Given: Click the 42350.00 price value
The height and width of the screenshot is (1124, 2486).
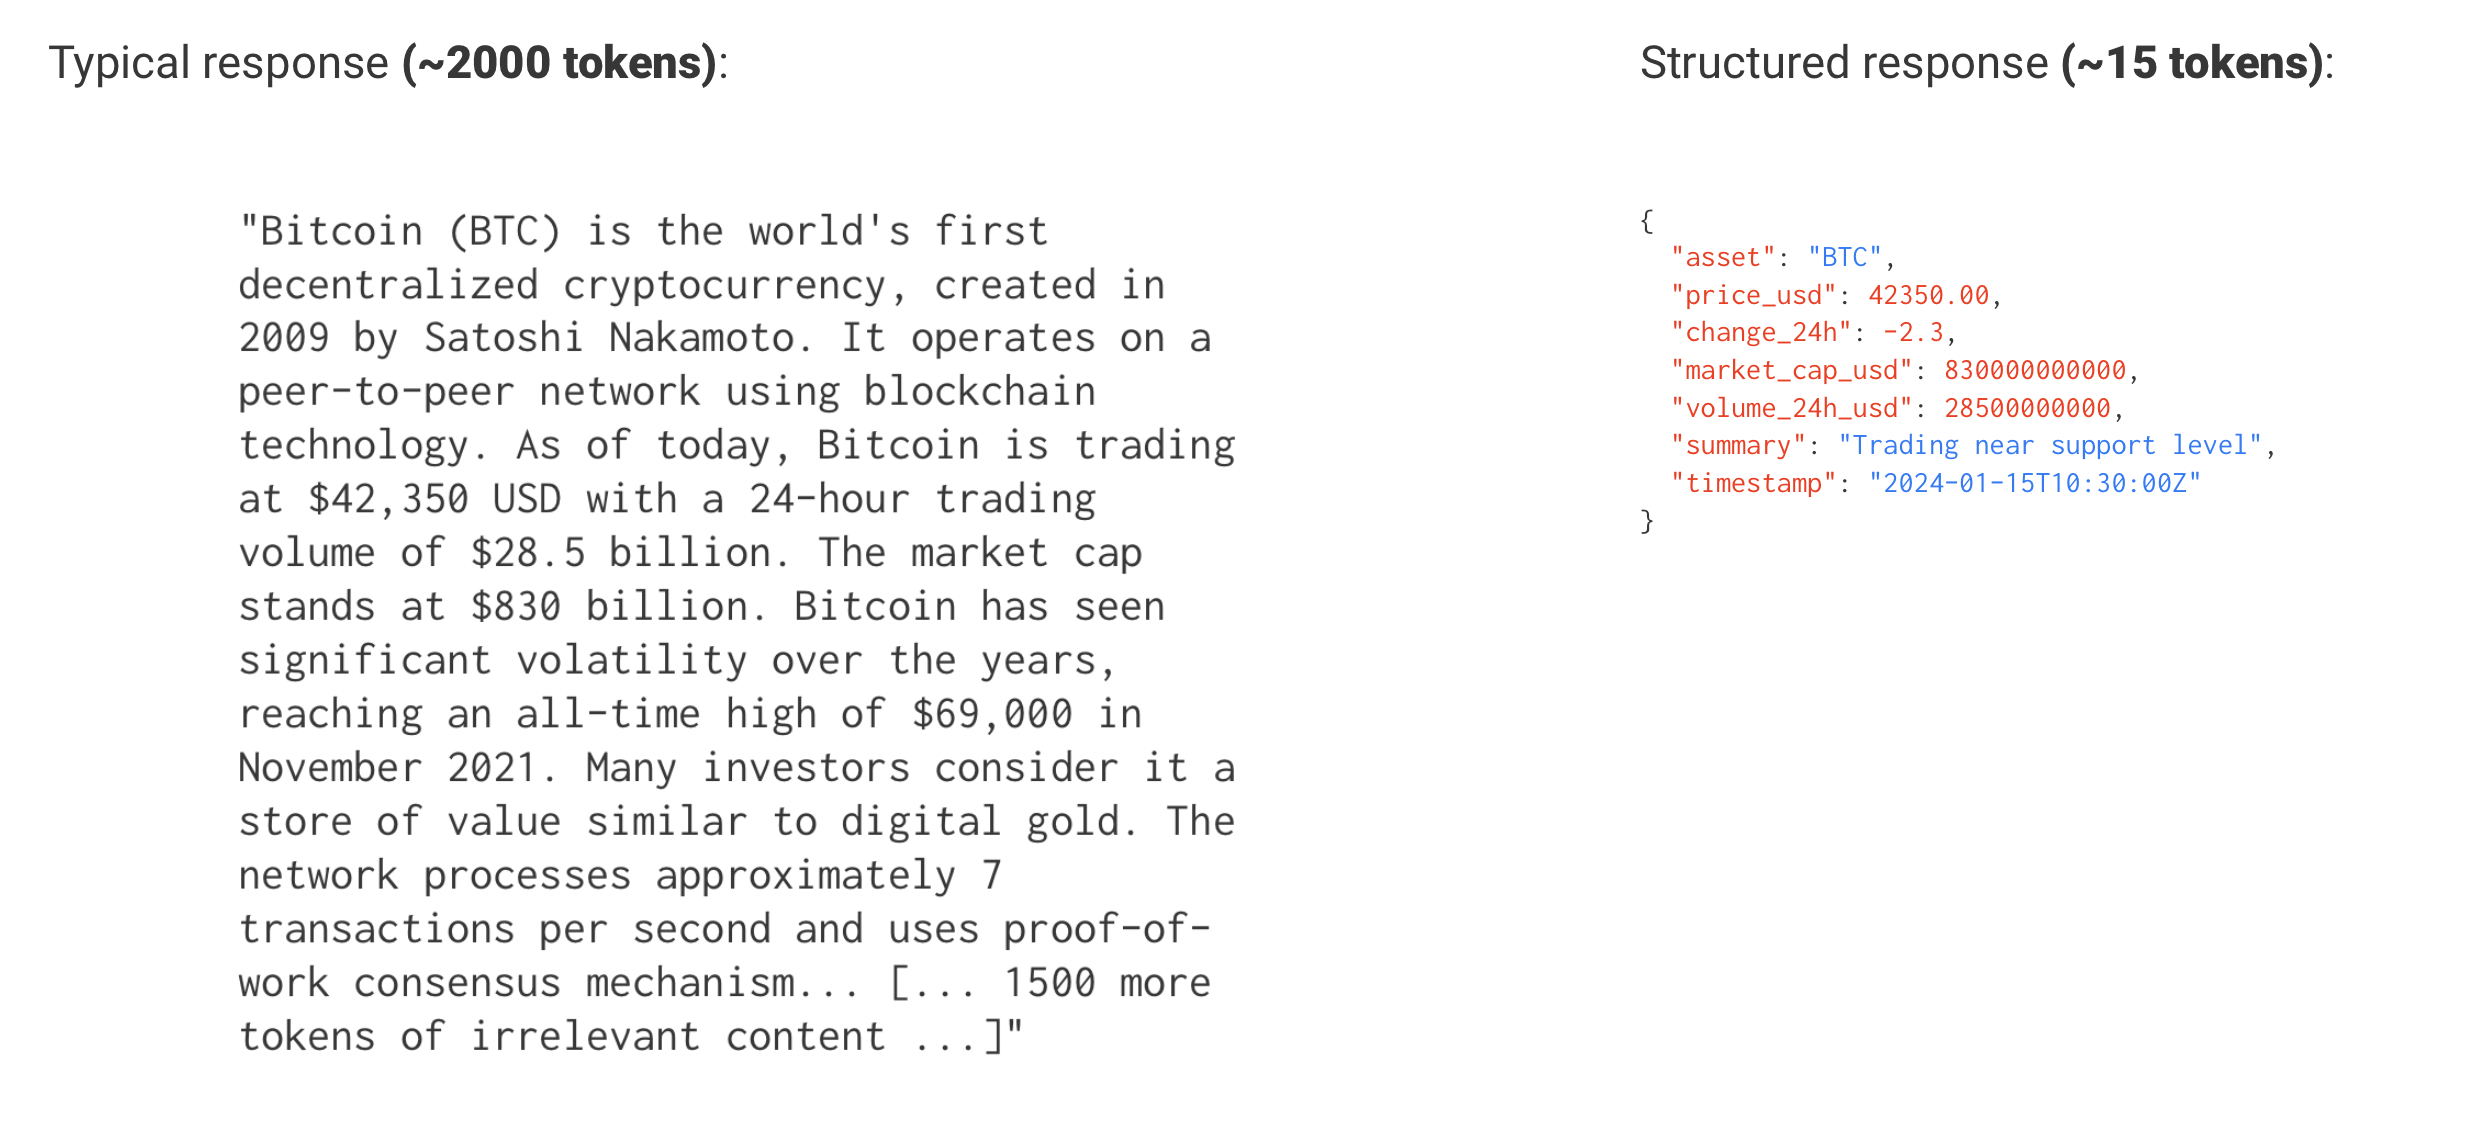Looking at the screenshot, I should click(x=1928, y=296).
